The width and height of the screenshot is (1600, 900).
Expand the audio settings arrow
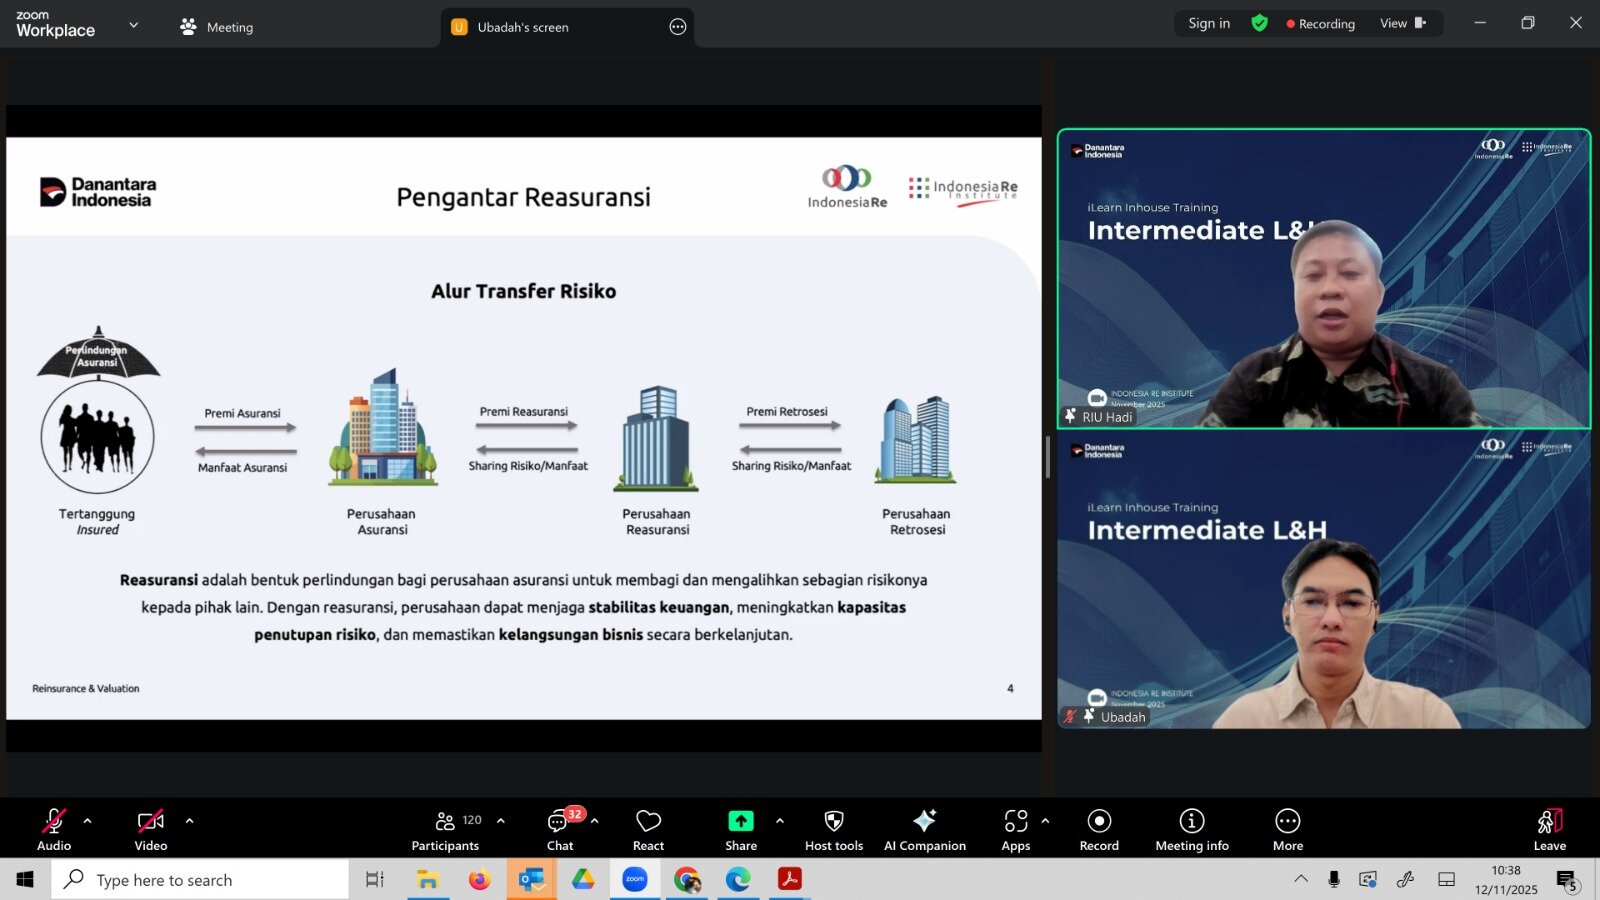(x=88, y=821)
